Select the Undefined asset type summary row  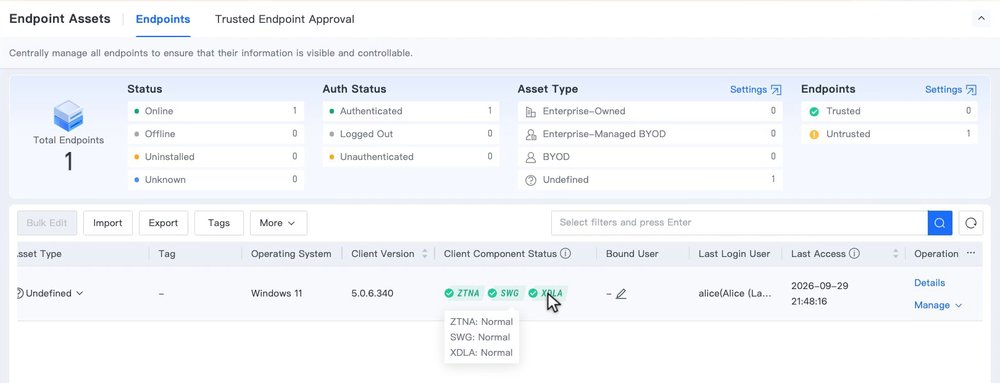[x=650, y=180]
